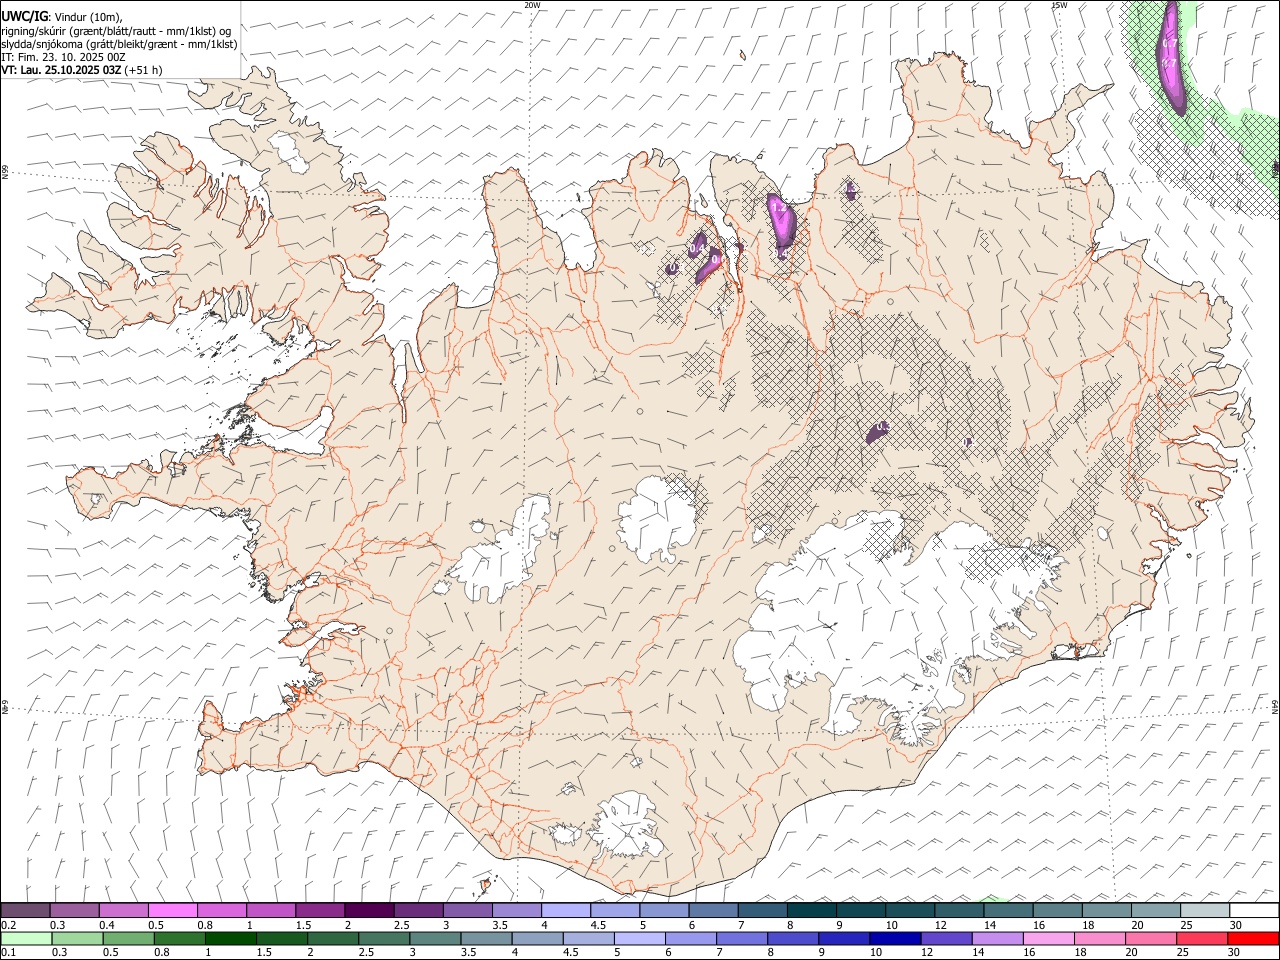Click the '14' label on the snow scale
The image size is (1280, 960).
pyautogui.click(x=990, y=925)
